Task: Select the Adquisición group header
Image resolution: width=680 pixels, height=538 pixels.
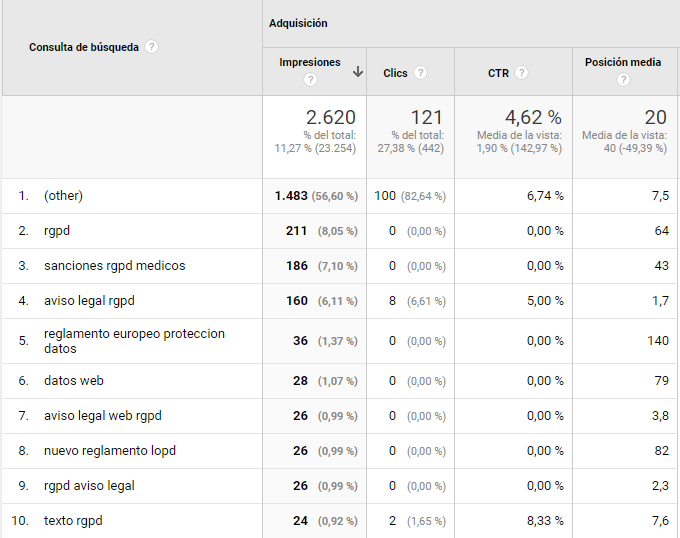Action: coord(298,23)
